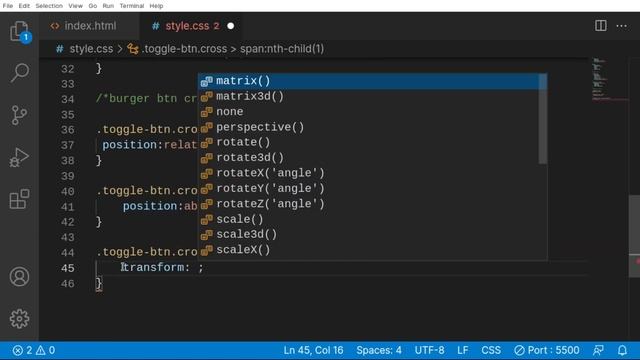The height and width of the screenshot is (360, 640).
Task: Split the editor right
Action: pos(600,26)
